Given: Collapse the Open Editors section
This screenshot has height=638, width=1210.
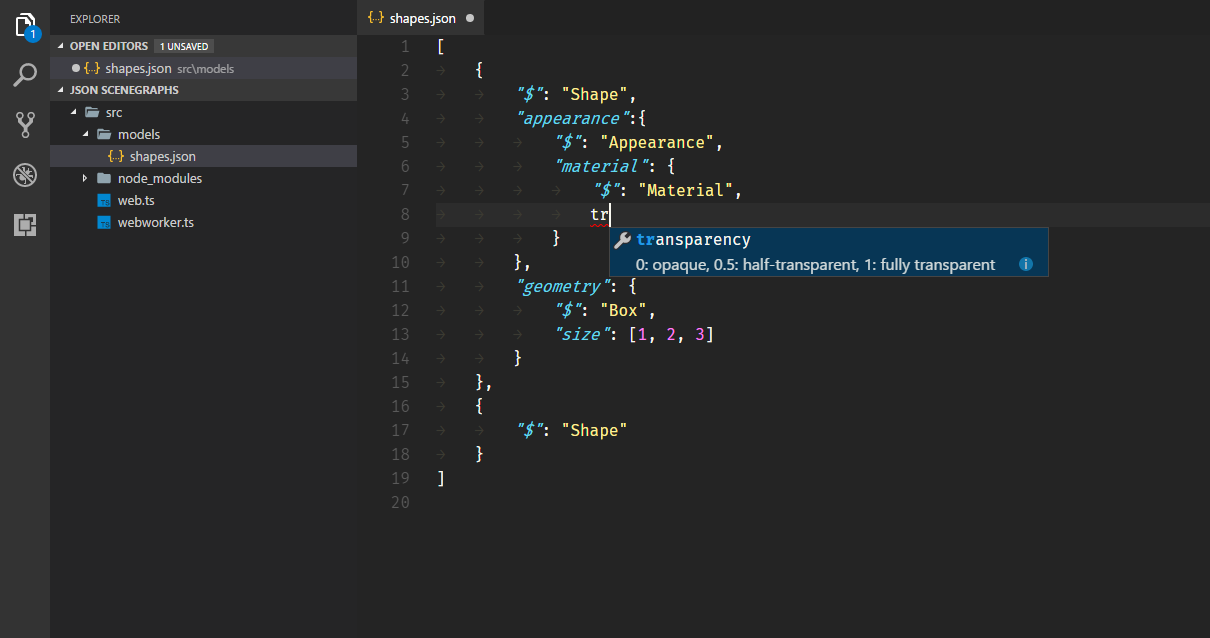Looking at the screenshot, I should (x=62, y=46).
